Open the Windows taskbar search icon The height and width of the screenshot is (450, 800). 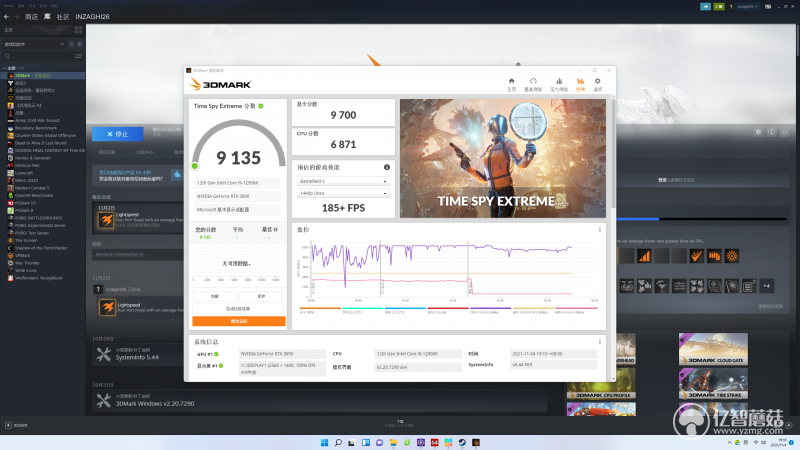338,442
